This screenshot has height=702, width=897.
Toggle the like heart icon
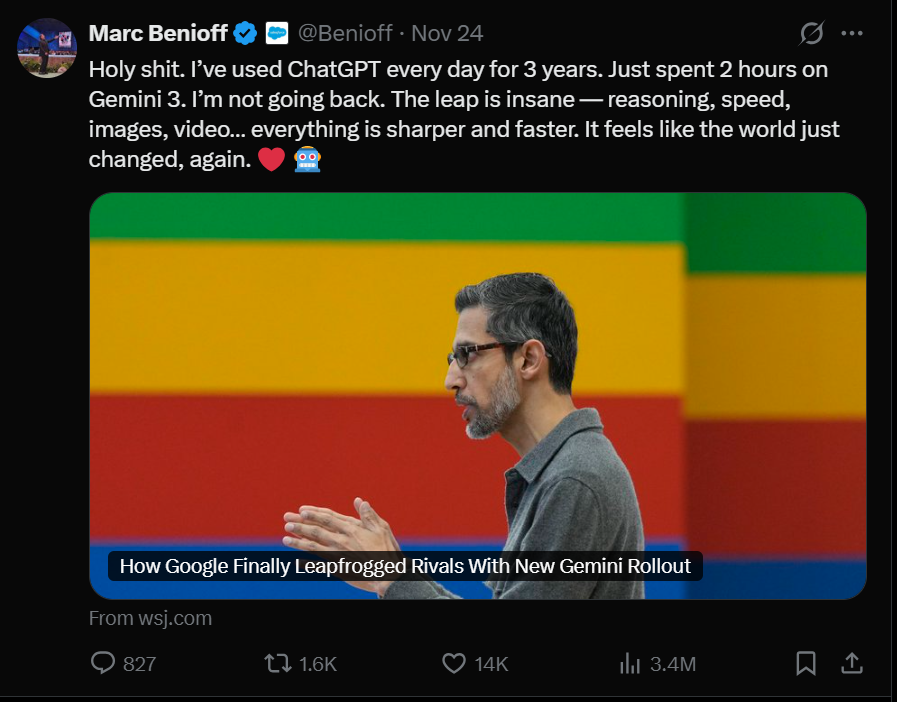[x=454, y=663]
